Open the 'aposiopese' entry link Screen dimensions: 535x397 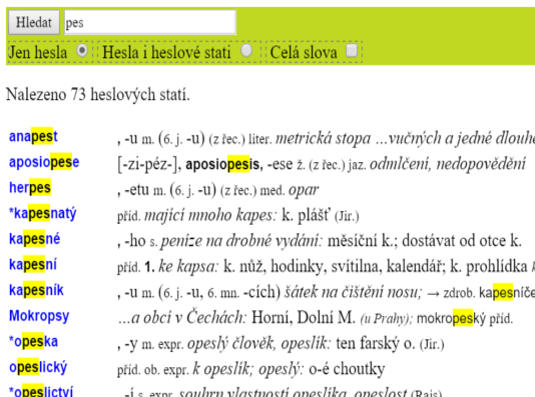coord(44,162)
